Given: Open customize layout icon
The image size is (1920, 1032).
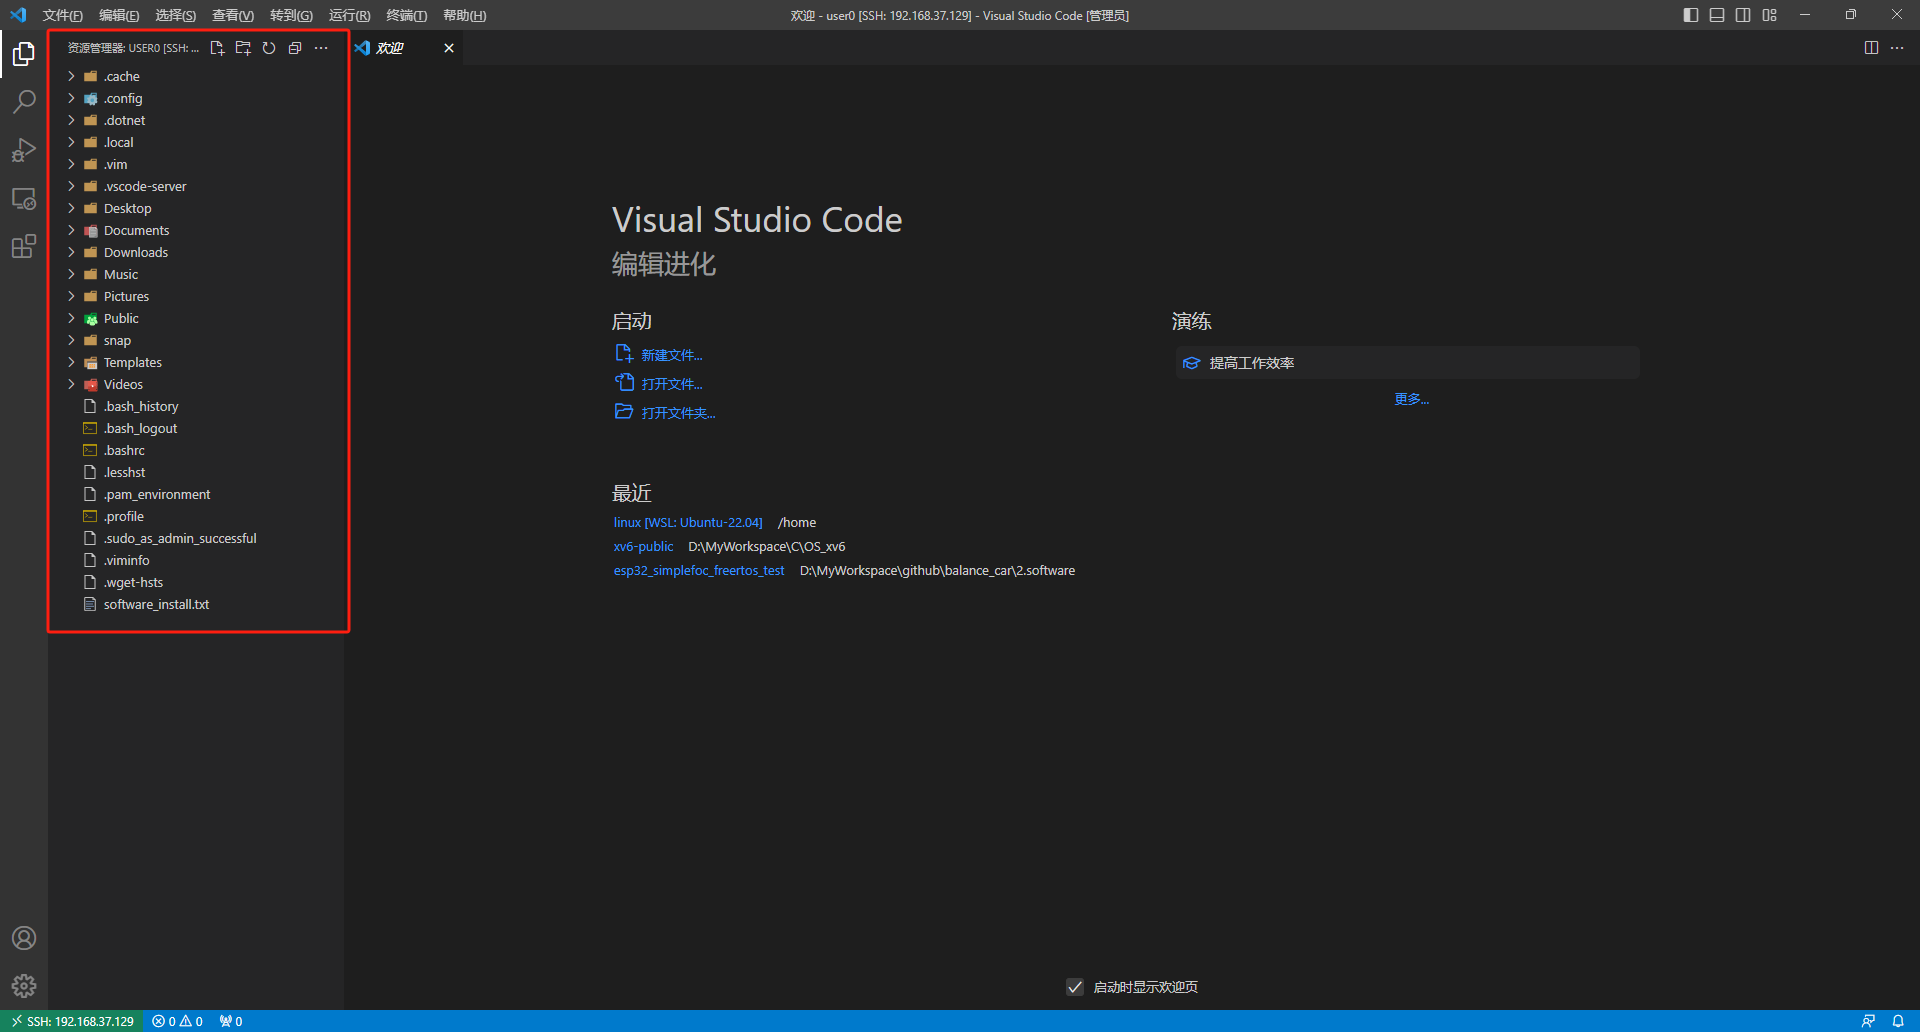Looking at the screenshot, I should pos(1770,15).
